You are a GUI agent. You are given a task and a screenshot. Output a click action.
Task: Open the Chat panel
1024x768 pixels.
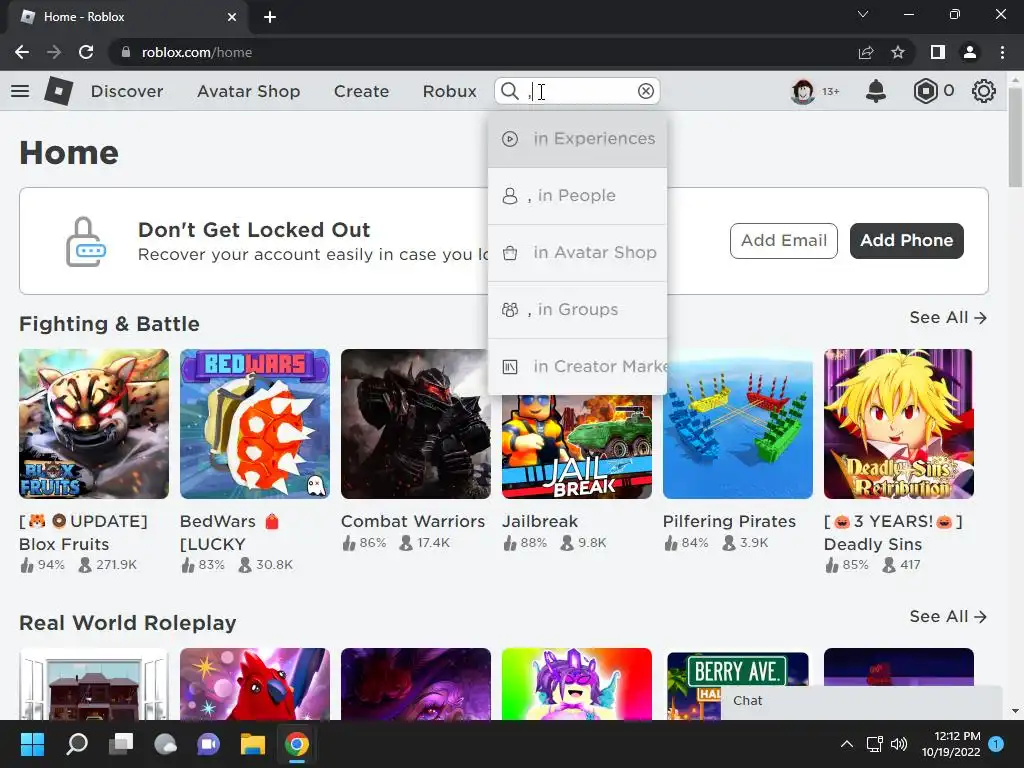click(861, 701)
